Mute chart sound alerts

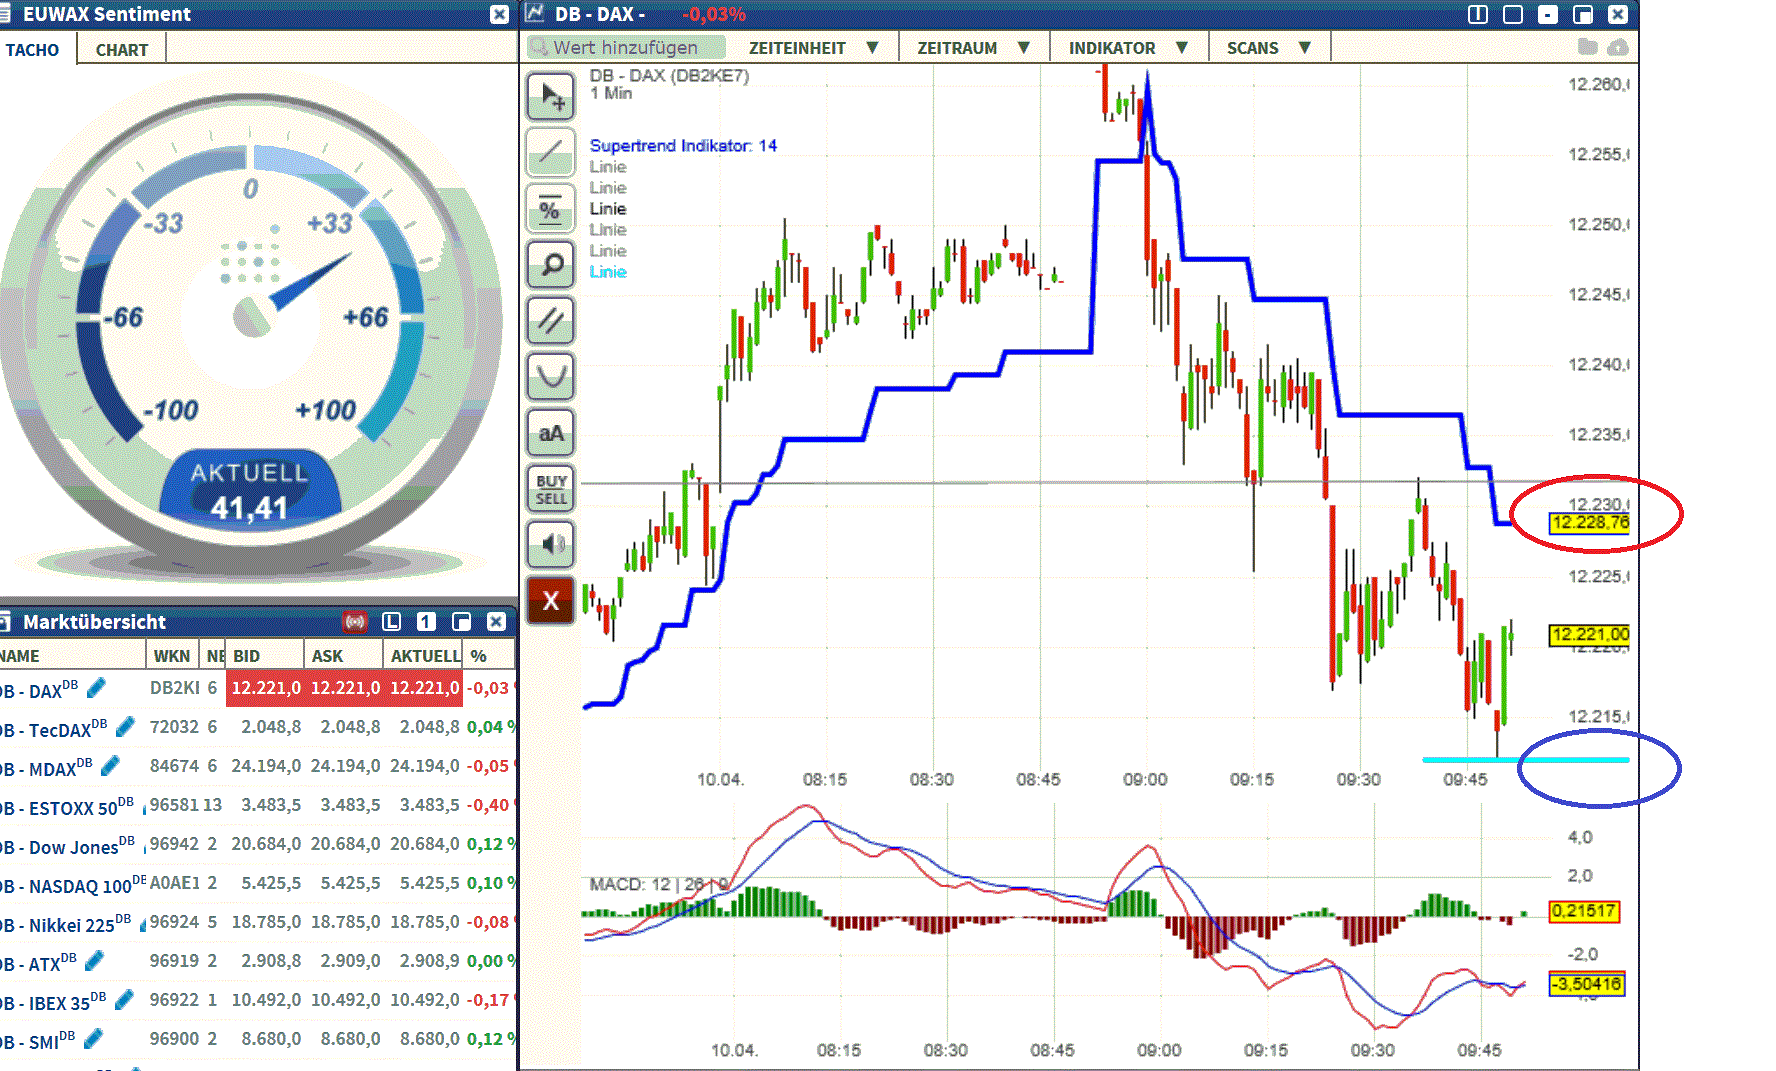550,544
